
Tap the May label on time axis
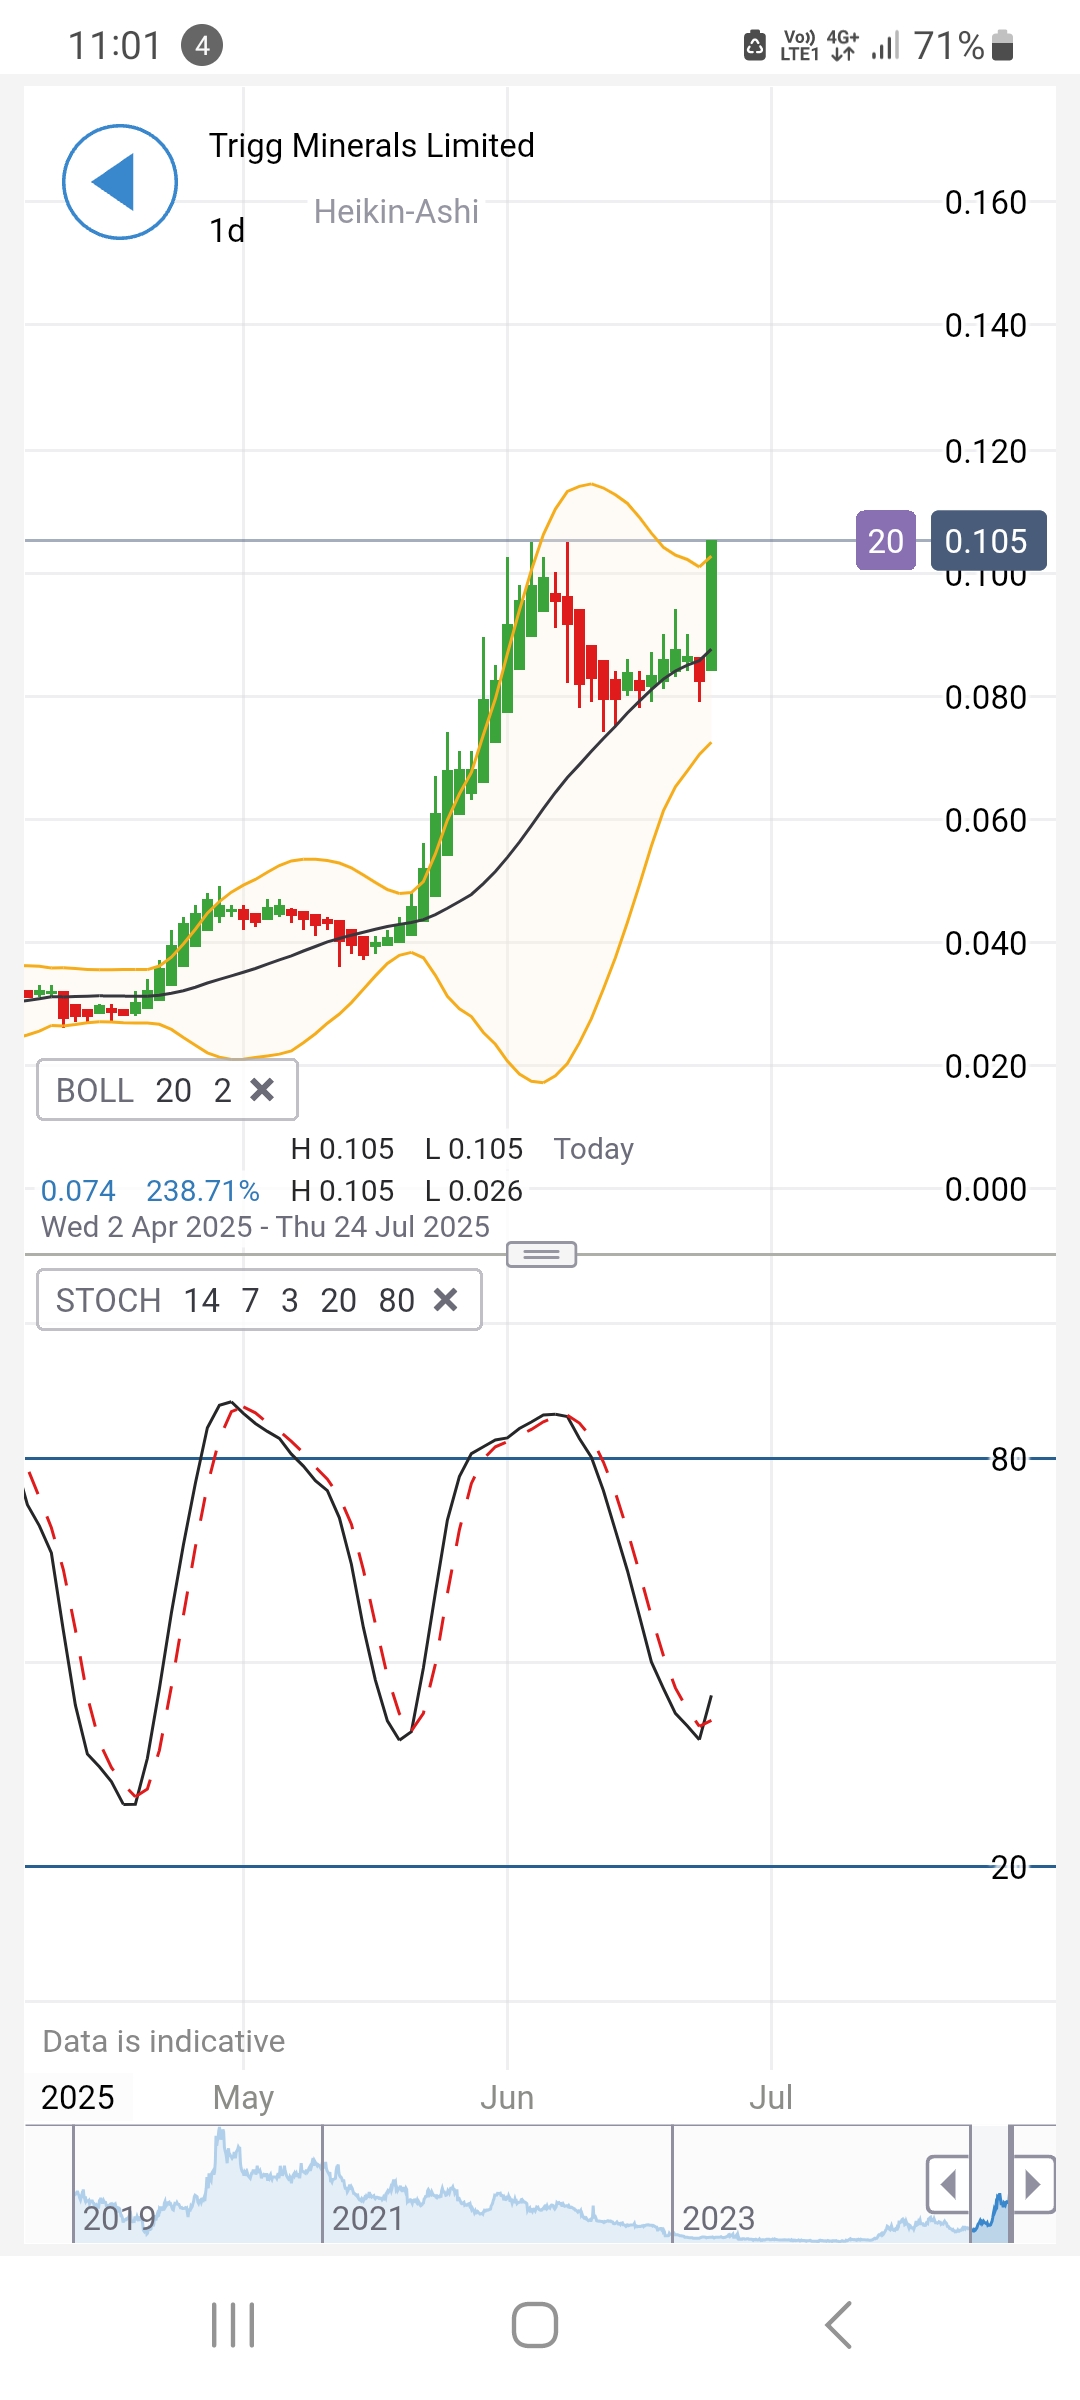click(243, 2098)
